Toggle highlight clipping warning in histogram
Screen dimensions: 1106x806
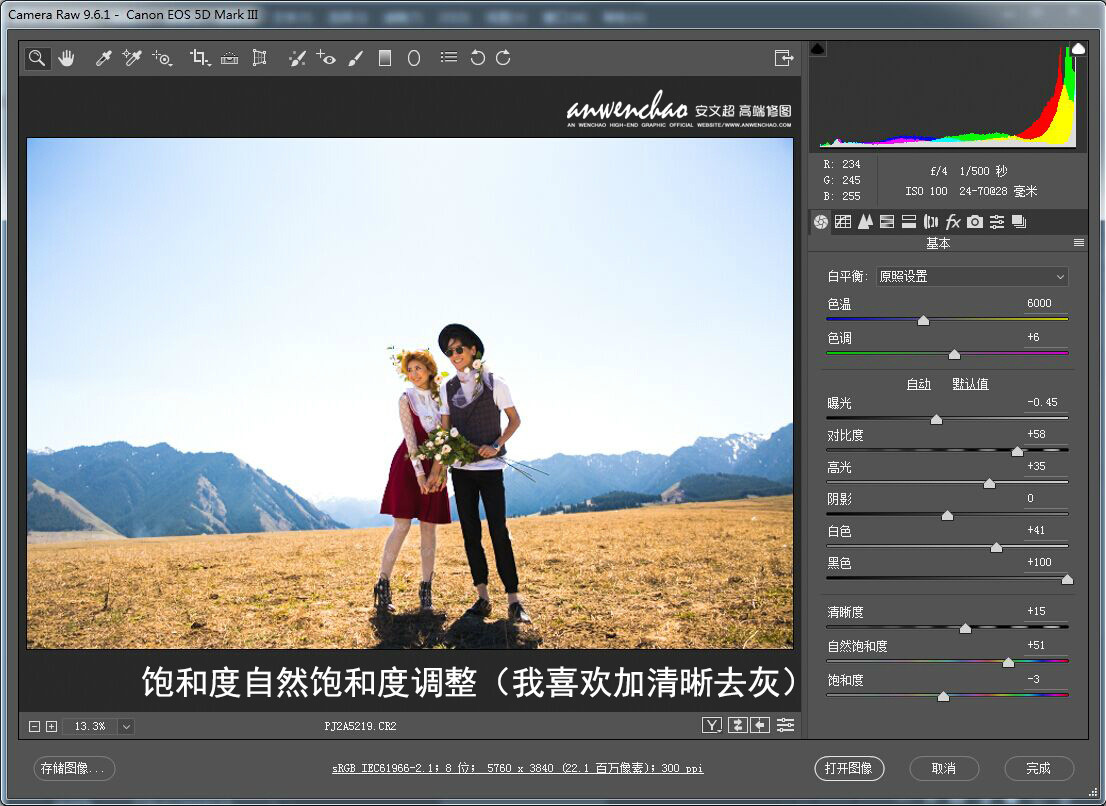pyautogui.click(x=1078, y=49)
